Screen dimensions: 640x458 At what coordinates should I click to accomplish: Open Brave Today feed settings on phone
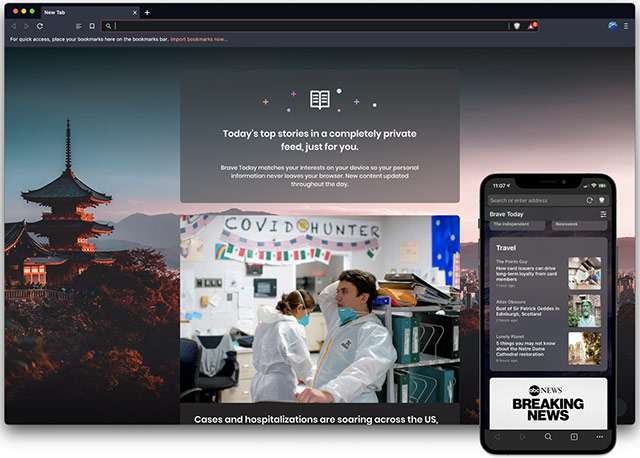click(603, 214)
